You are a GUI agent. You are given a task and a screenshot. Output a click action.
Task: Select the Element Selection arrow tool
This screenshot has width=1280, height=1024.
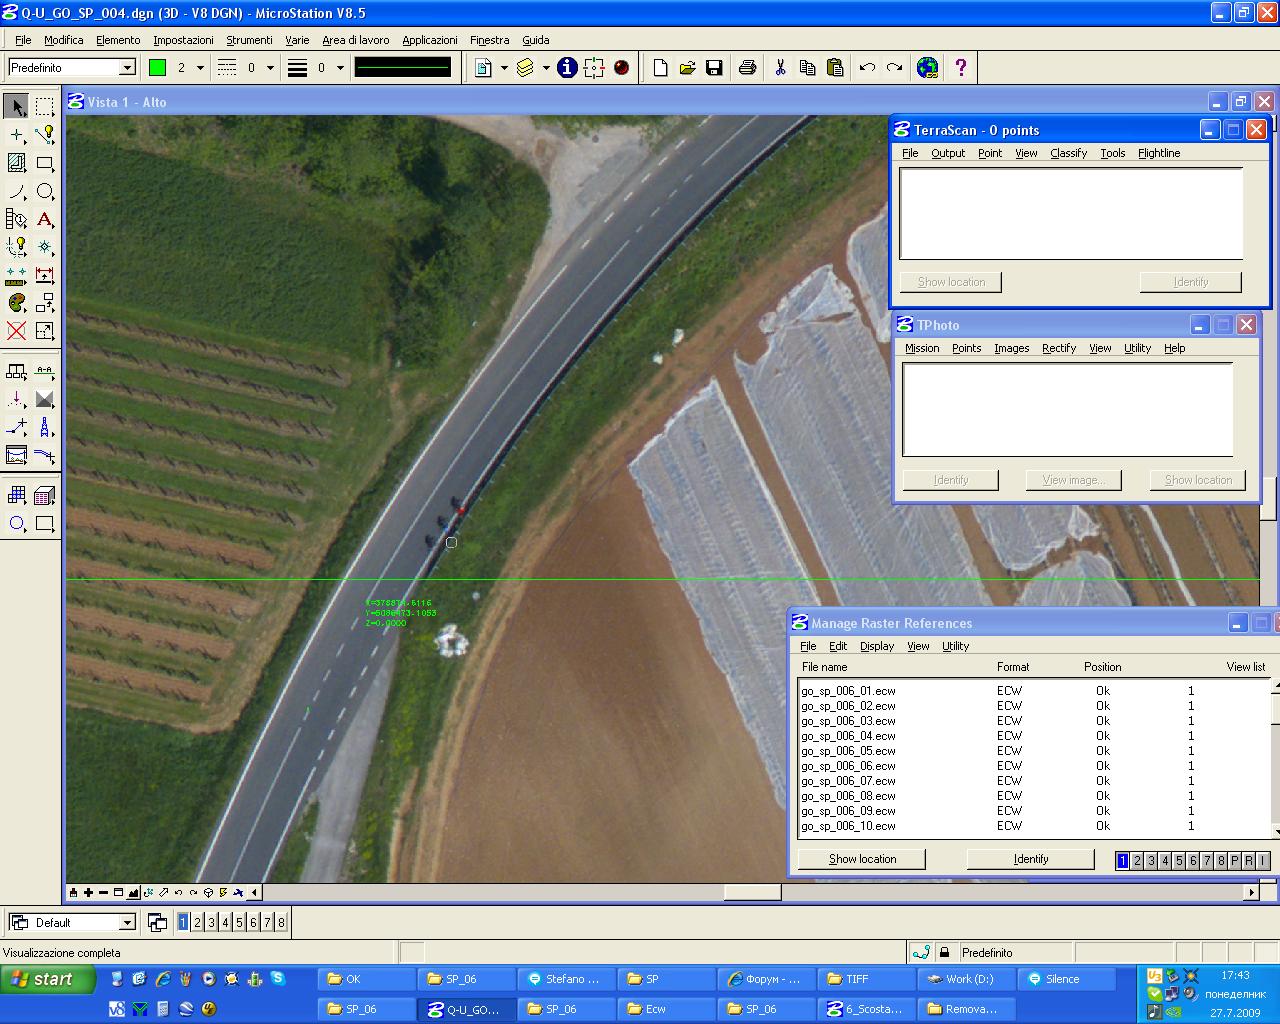[17, 106]
